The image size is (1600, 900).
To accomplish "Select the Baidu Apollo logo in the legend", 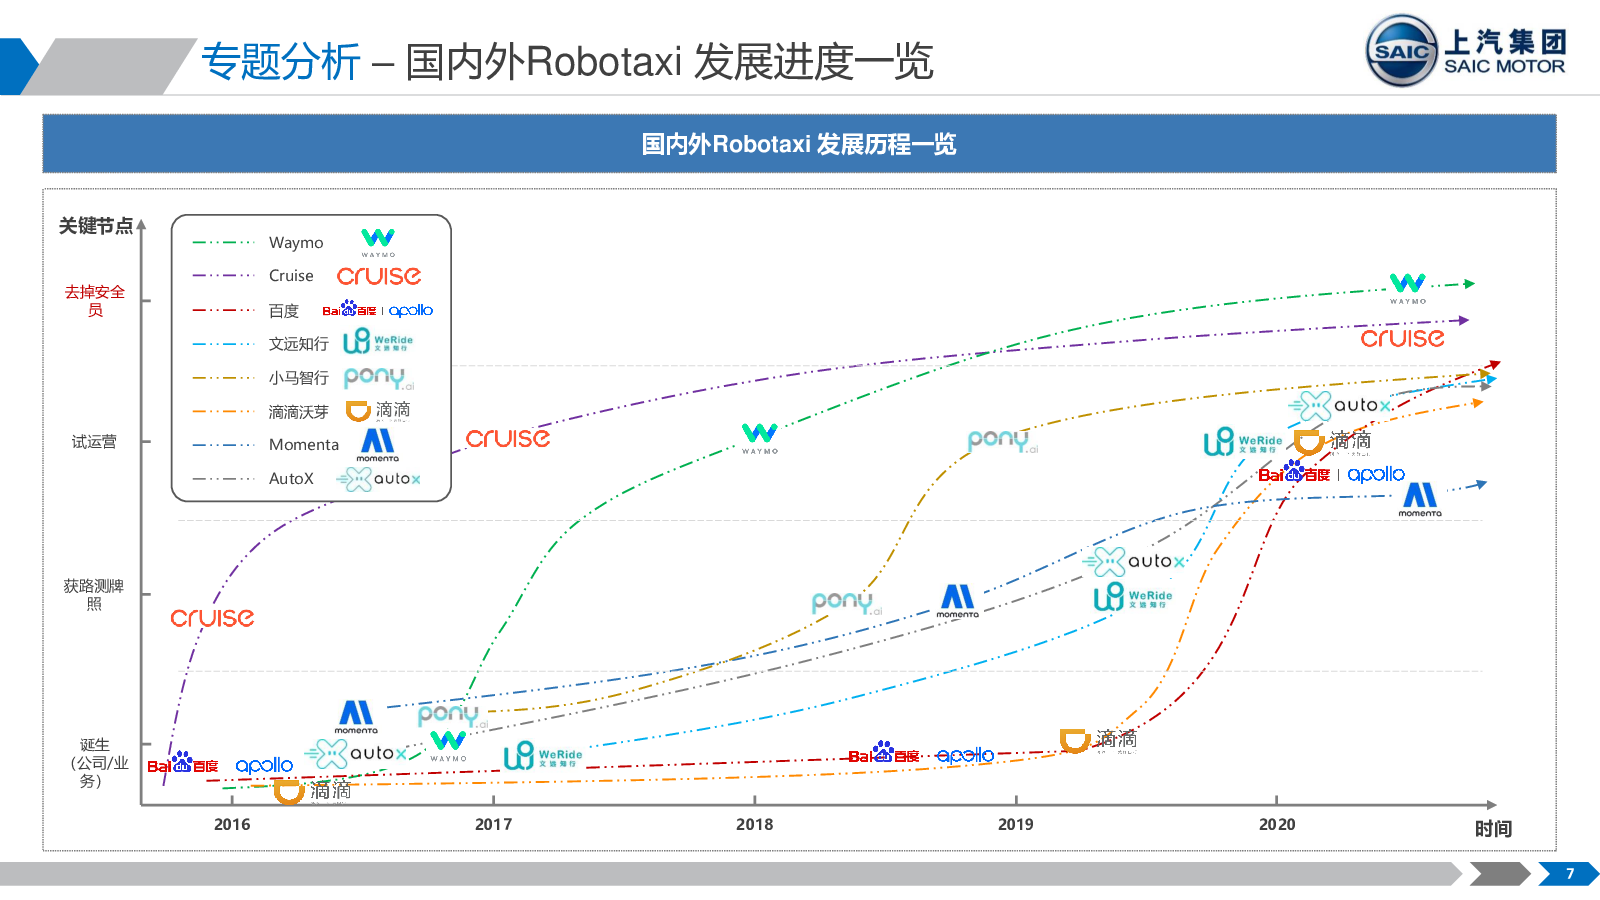I will (377, 309).
